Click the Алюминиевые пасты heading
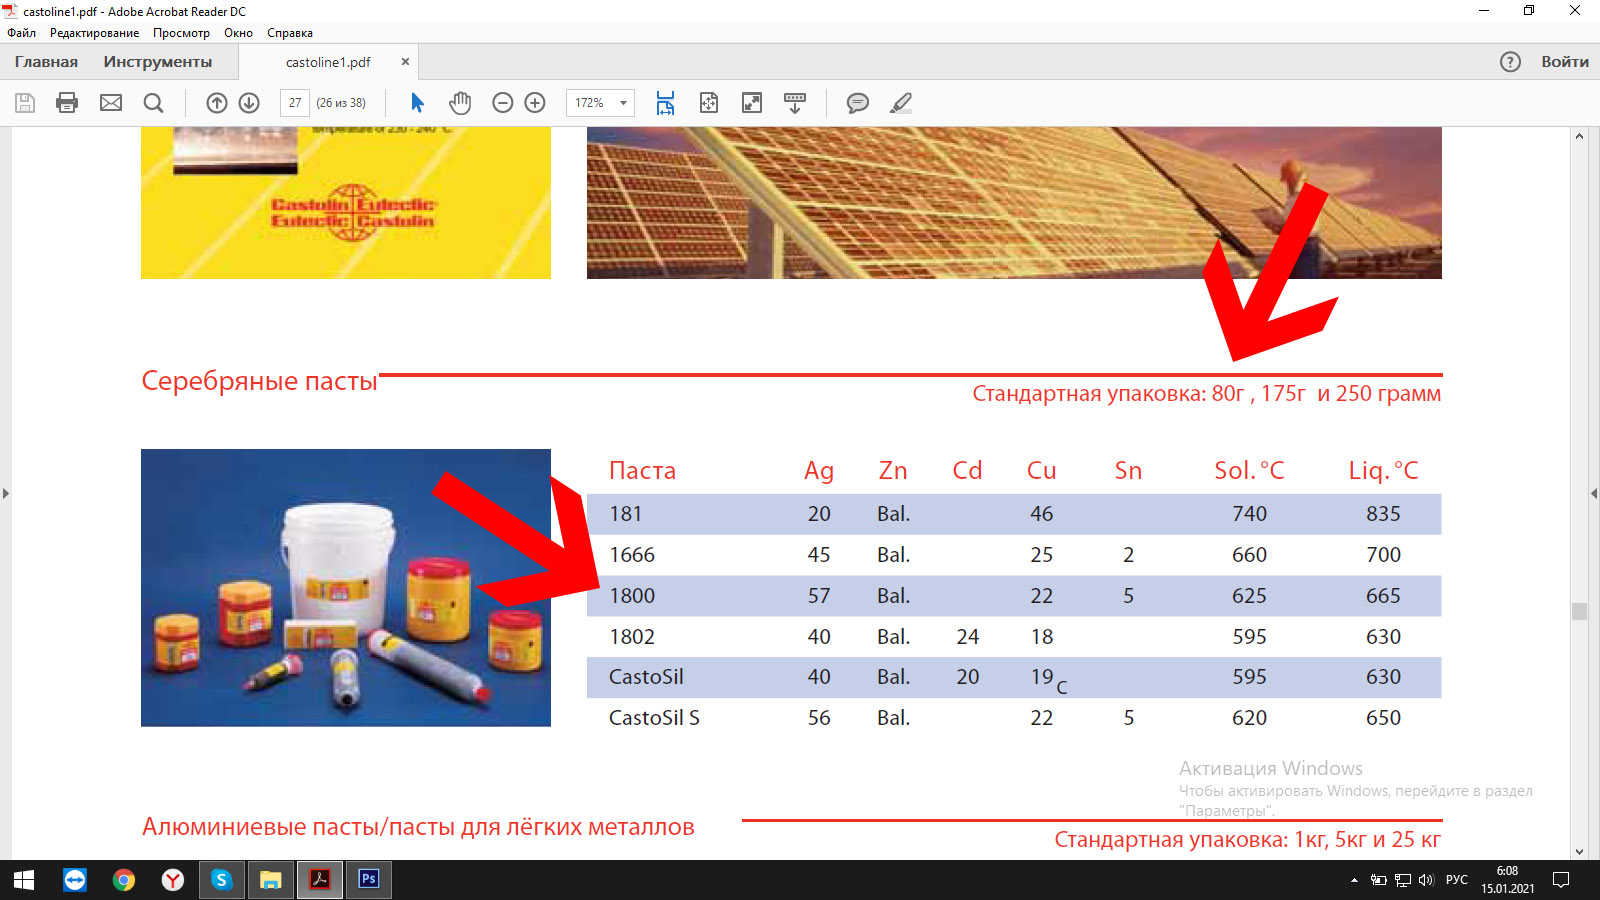1600x900 pixels. point(418,827)
